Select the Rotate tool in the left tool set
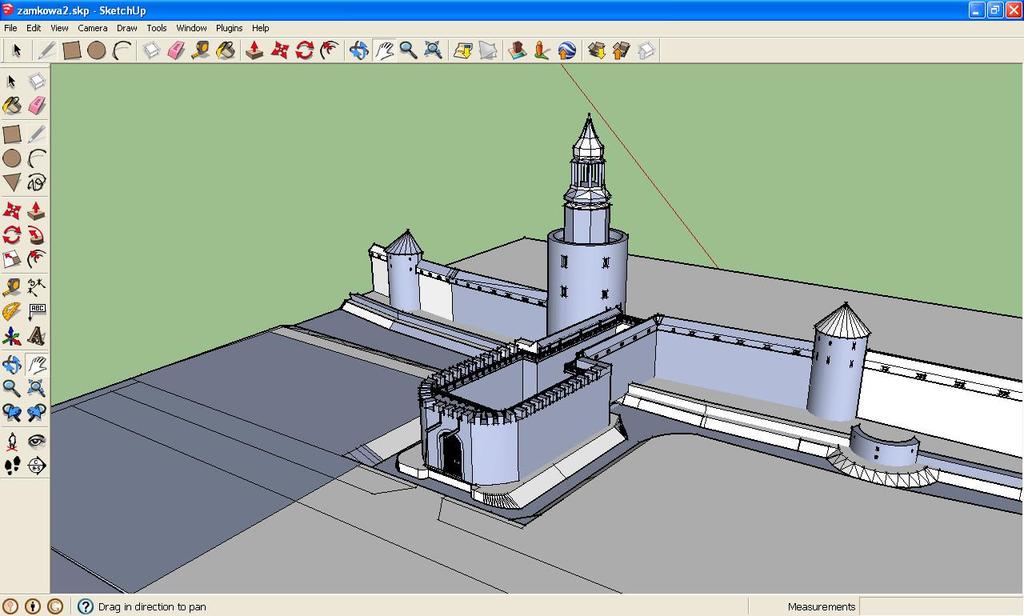Image resolution: width=1024 pixels, height=616 pixels. coord(12,235)
